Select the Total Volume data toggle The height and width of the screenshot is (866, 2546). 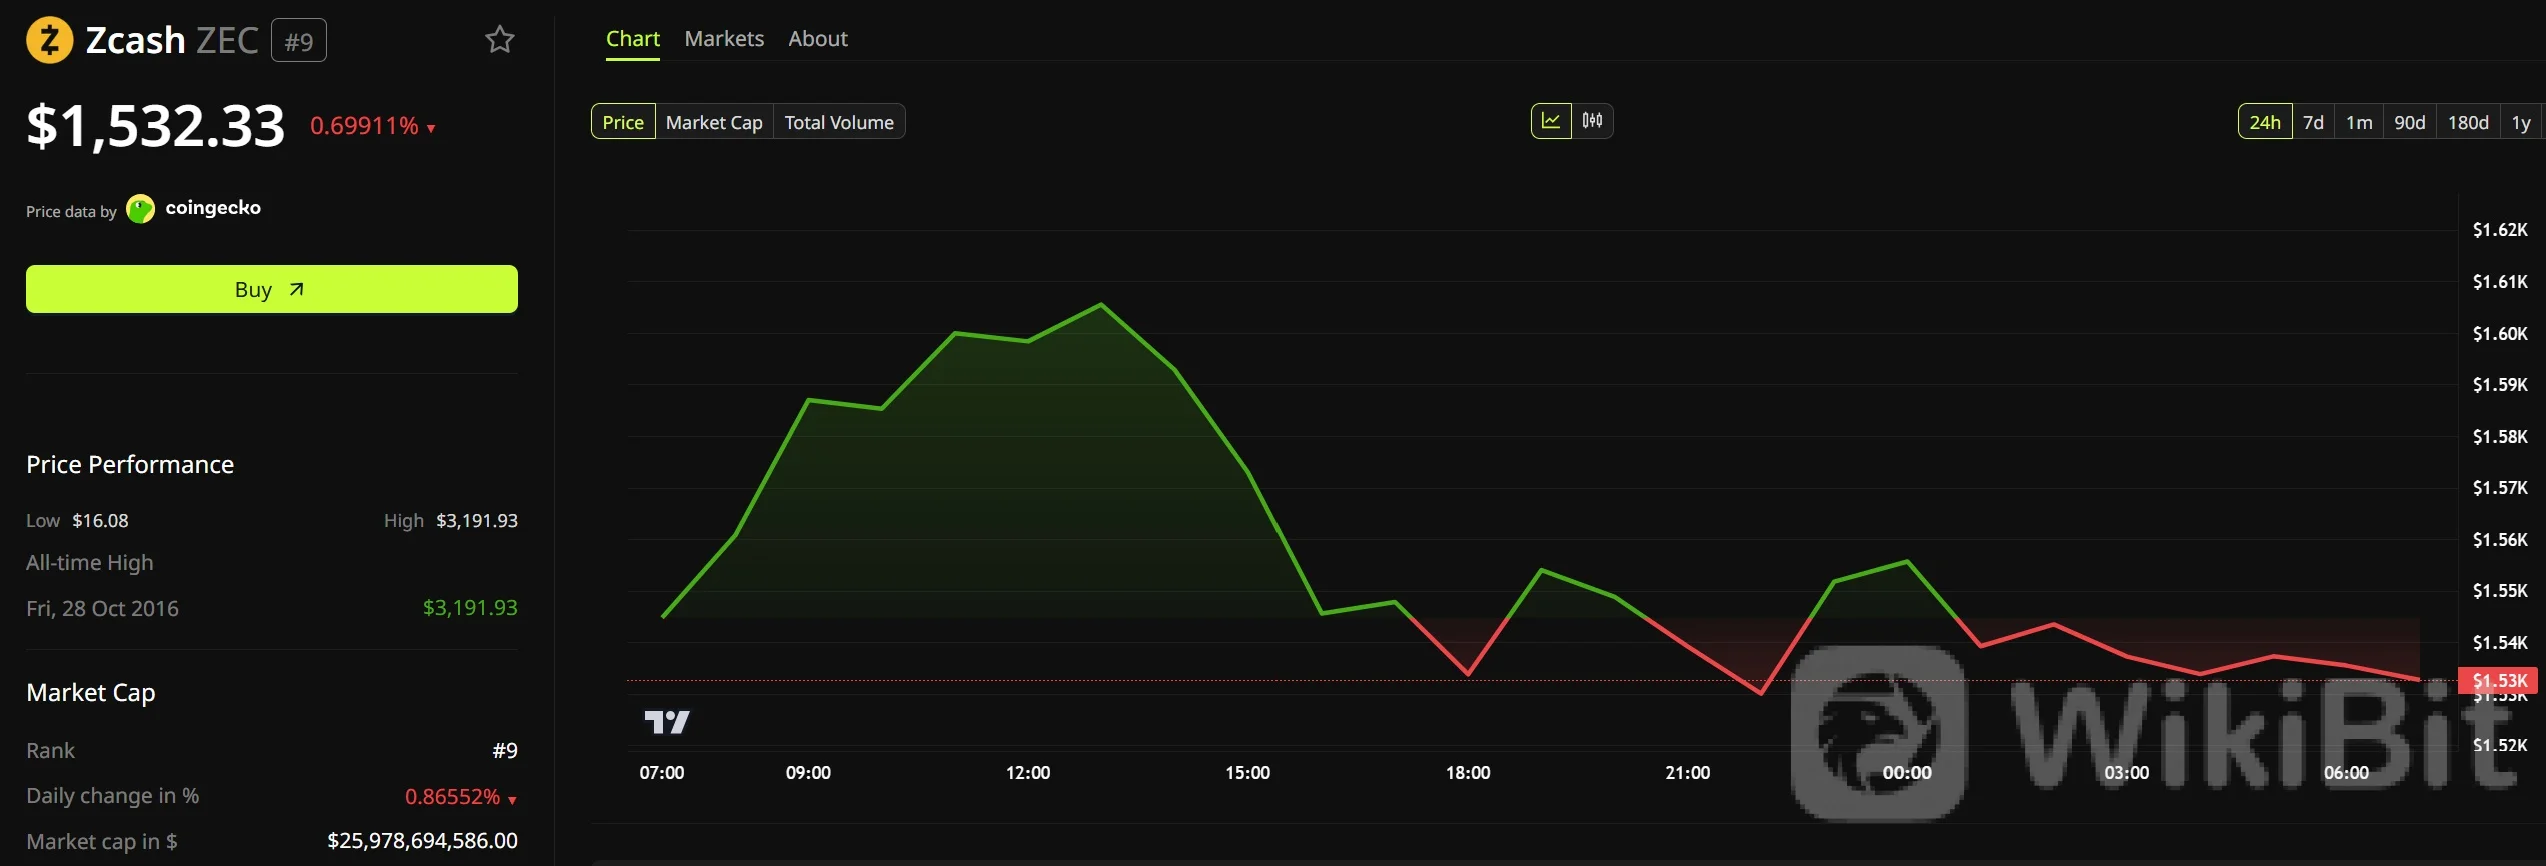839,122
